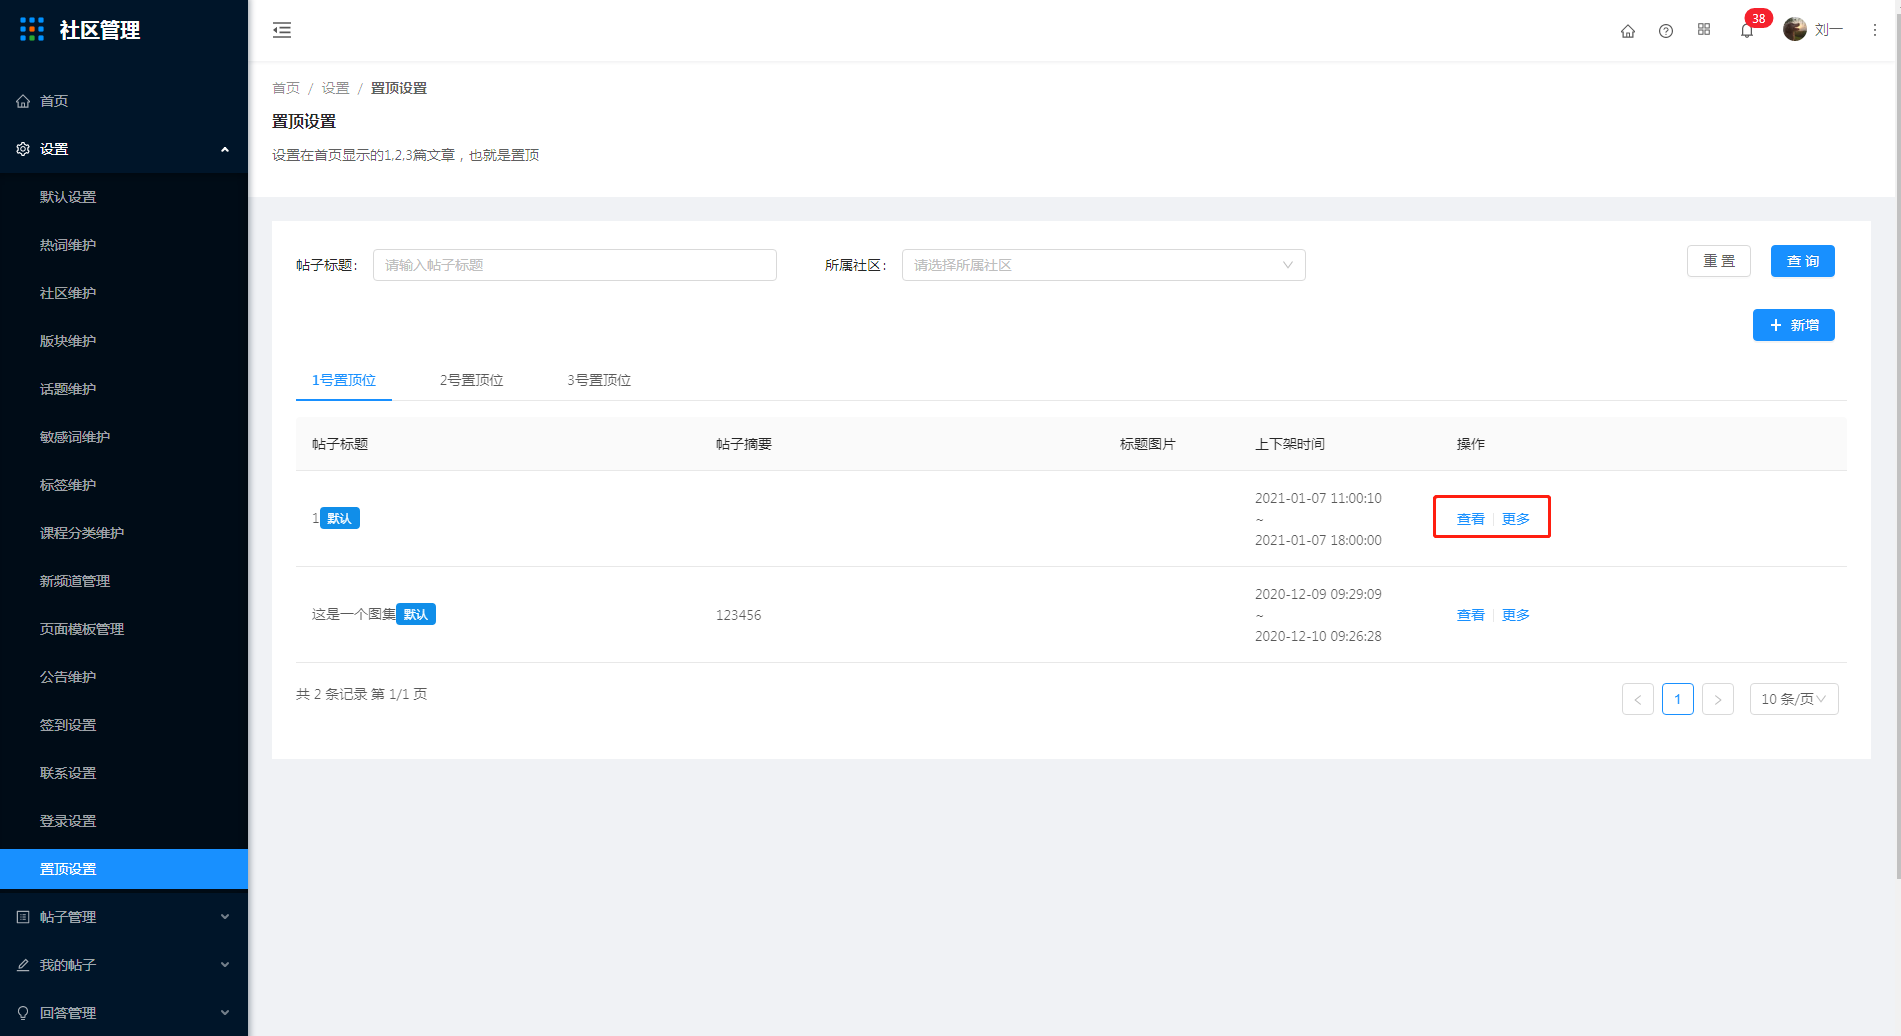1901x1036 pixels.
Task: Open 默认设置 in the sidebar
Action: (x=68, y=197)
